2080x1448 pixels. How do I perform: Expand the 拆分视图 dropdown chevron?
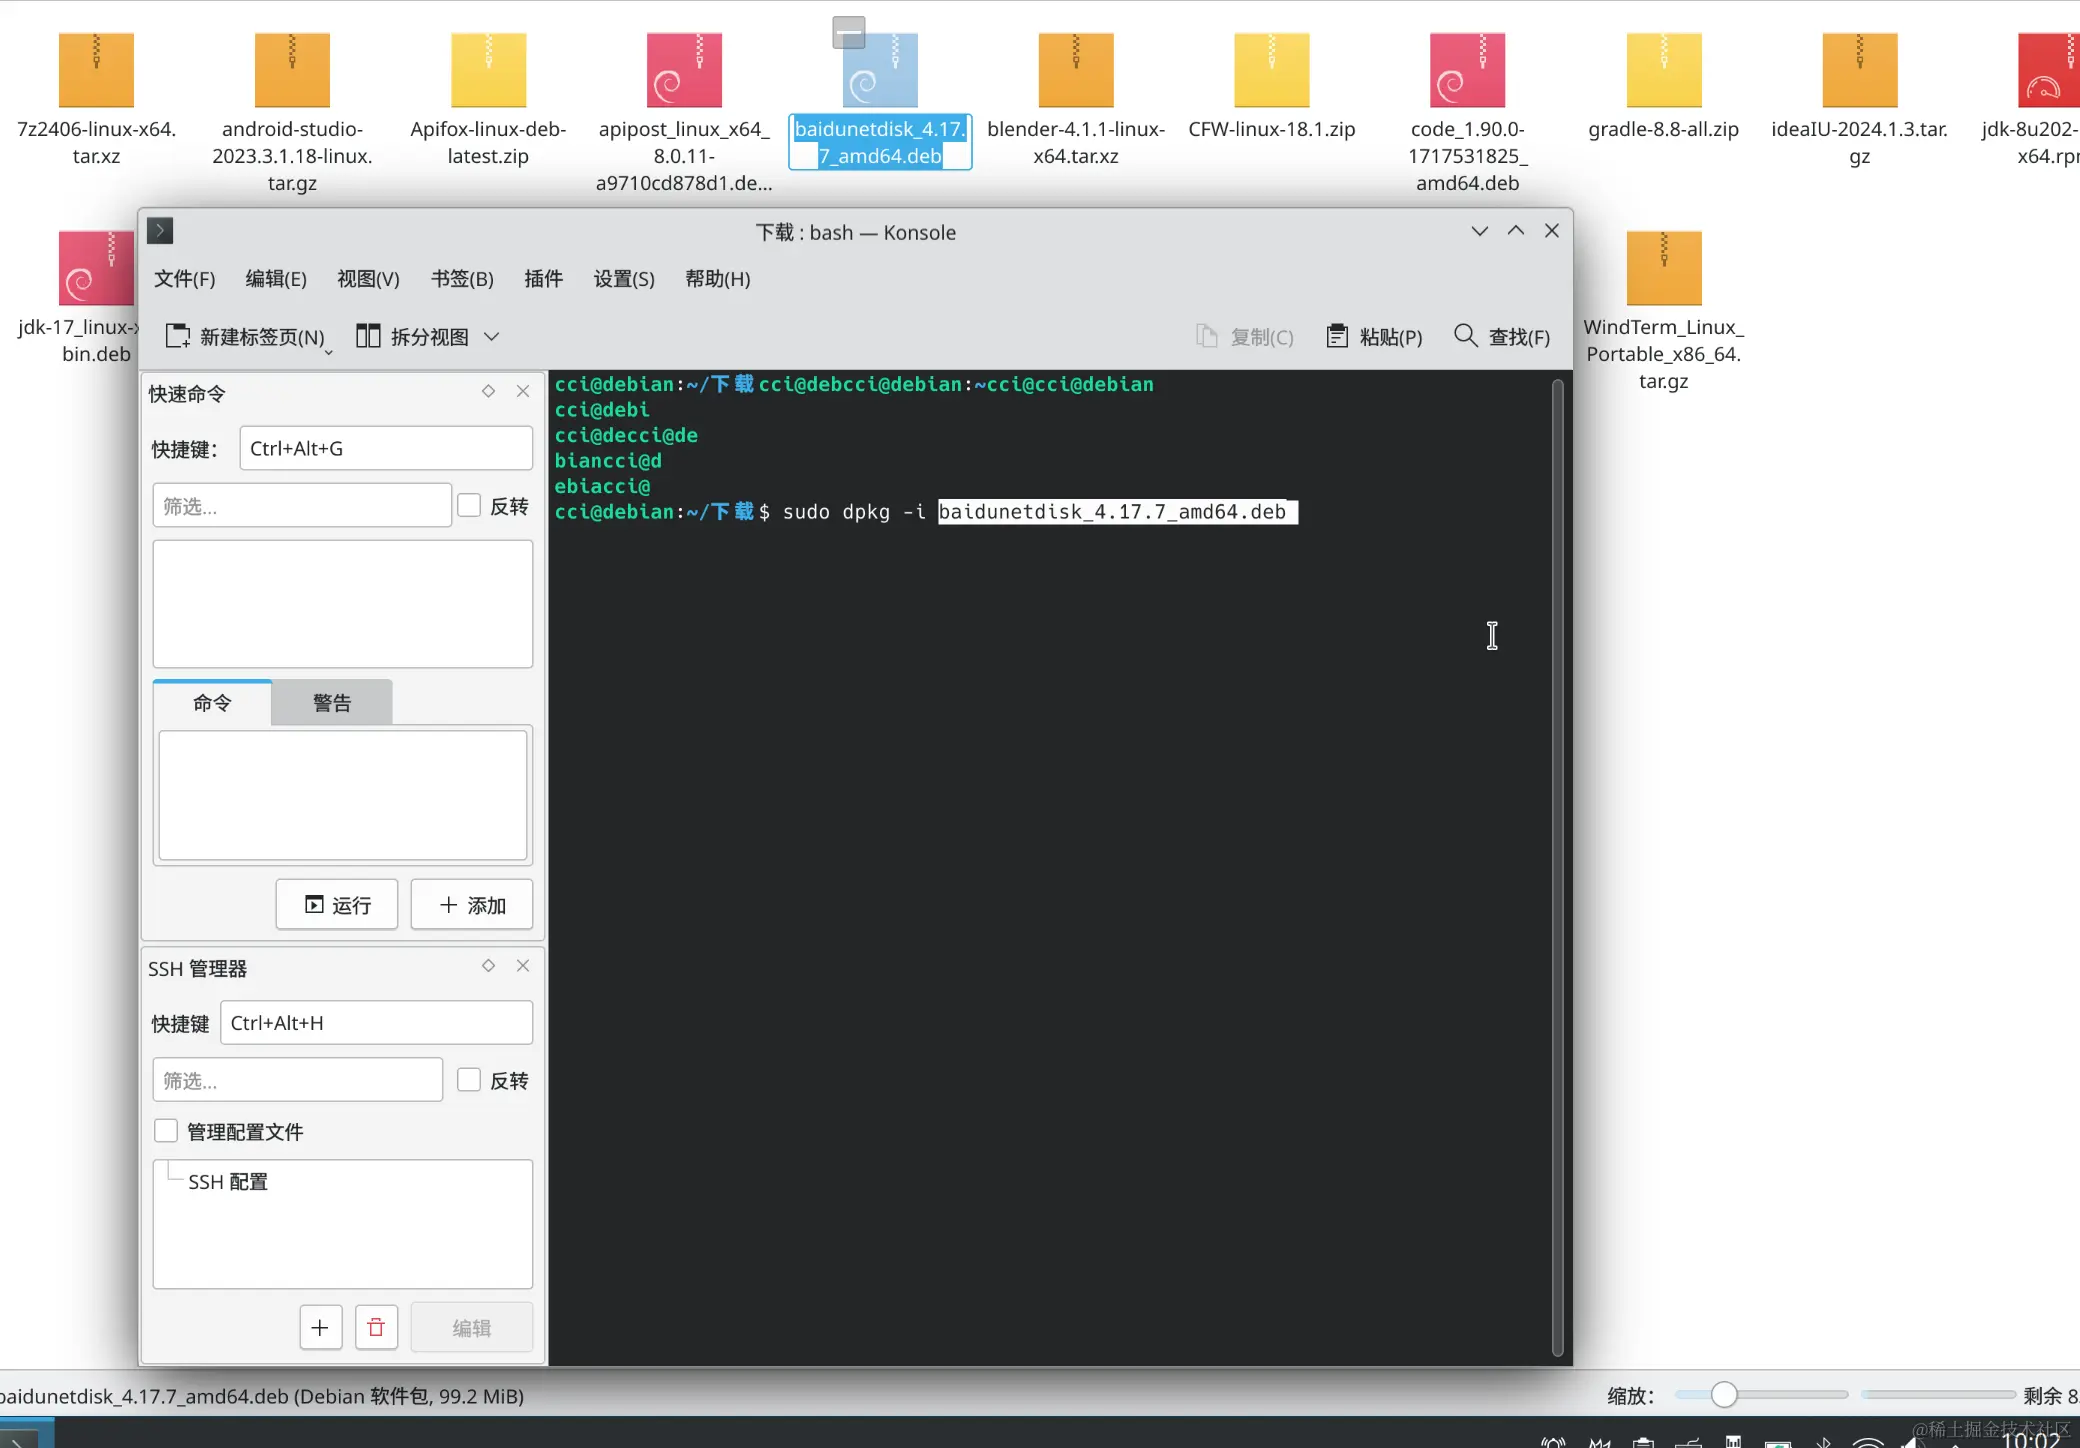pyautogui.click(x=492, y=337)
